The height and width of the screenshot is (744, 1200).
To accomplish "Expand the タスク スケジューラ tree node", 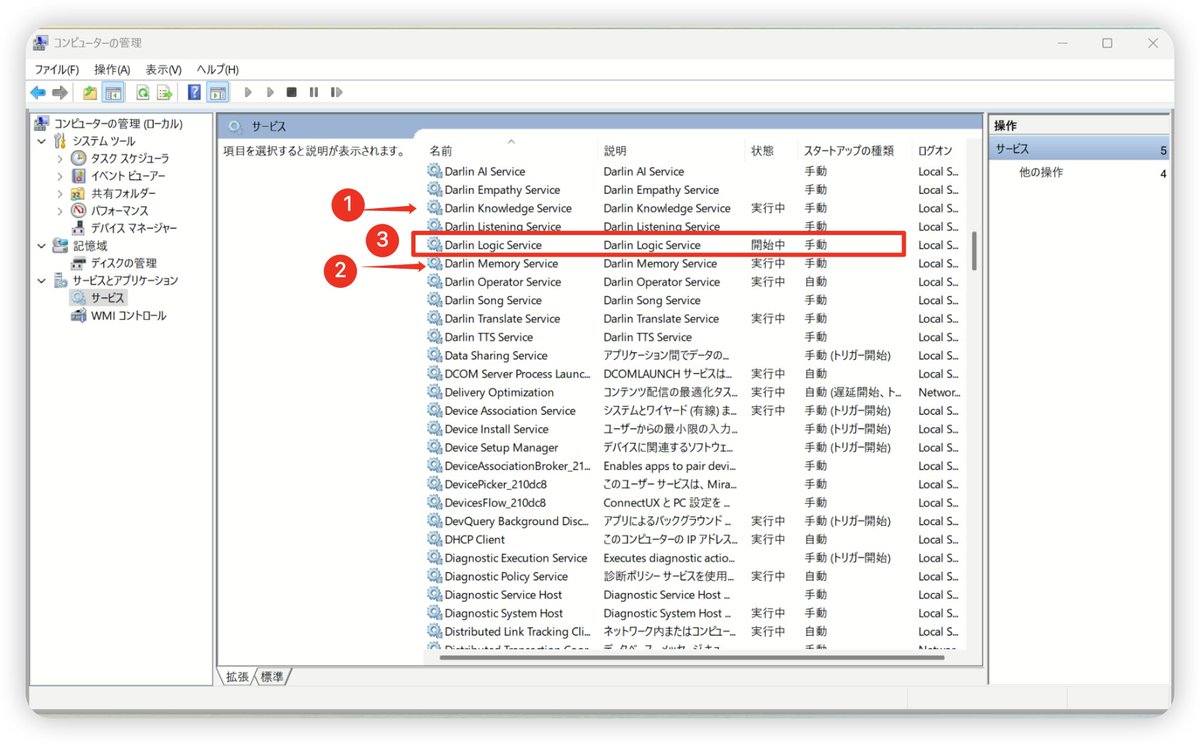I will coord(60,158).
